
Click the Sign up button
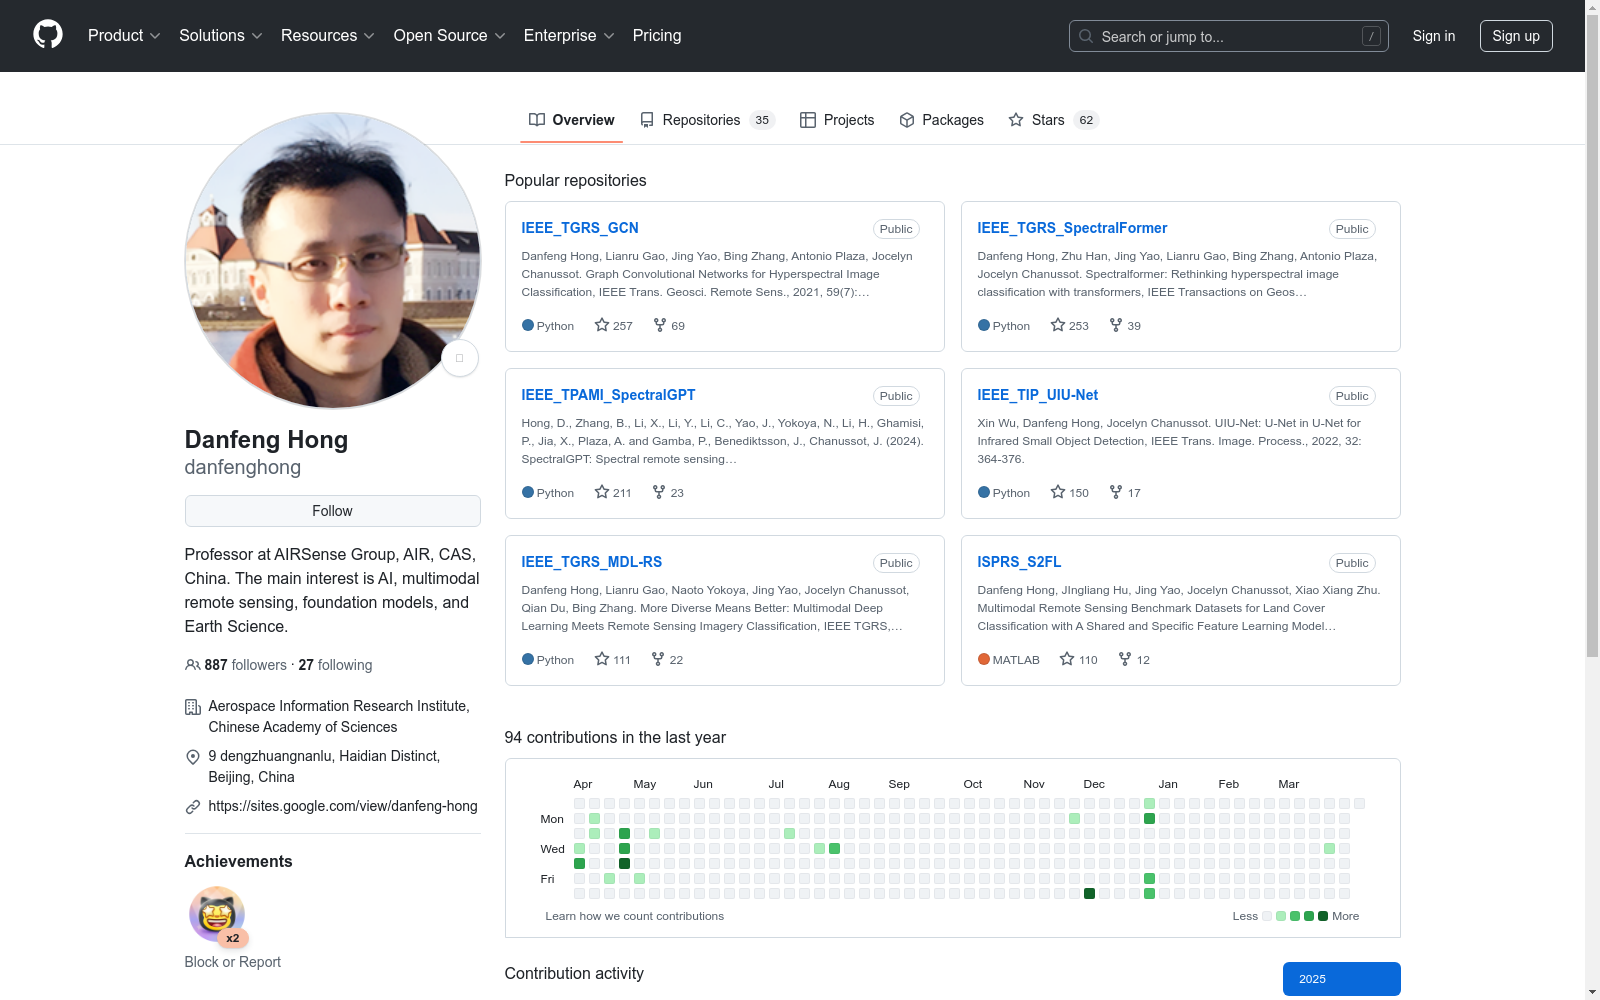(1516, 36)
